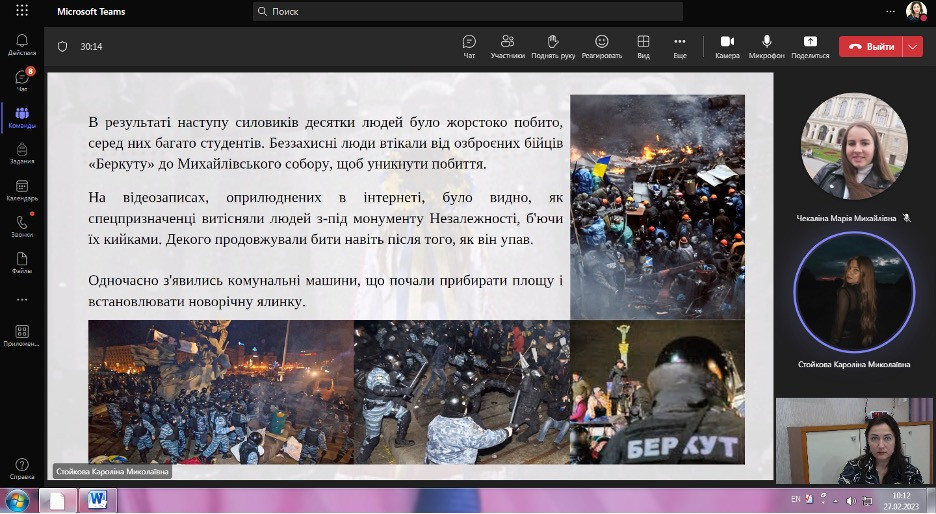936x514 pixels.
Task: Open Word from the Windows taskbar
Action: [x=98, y=500]
